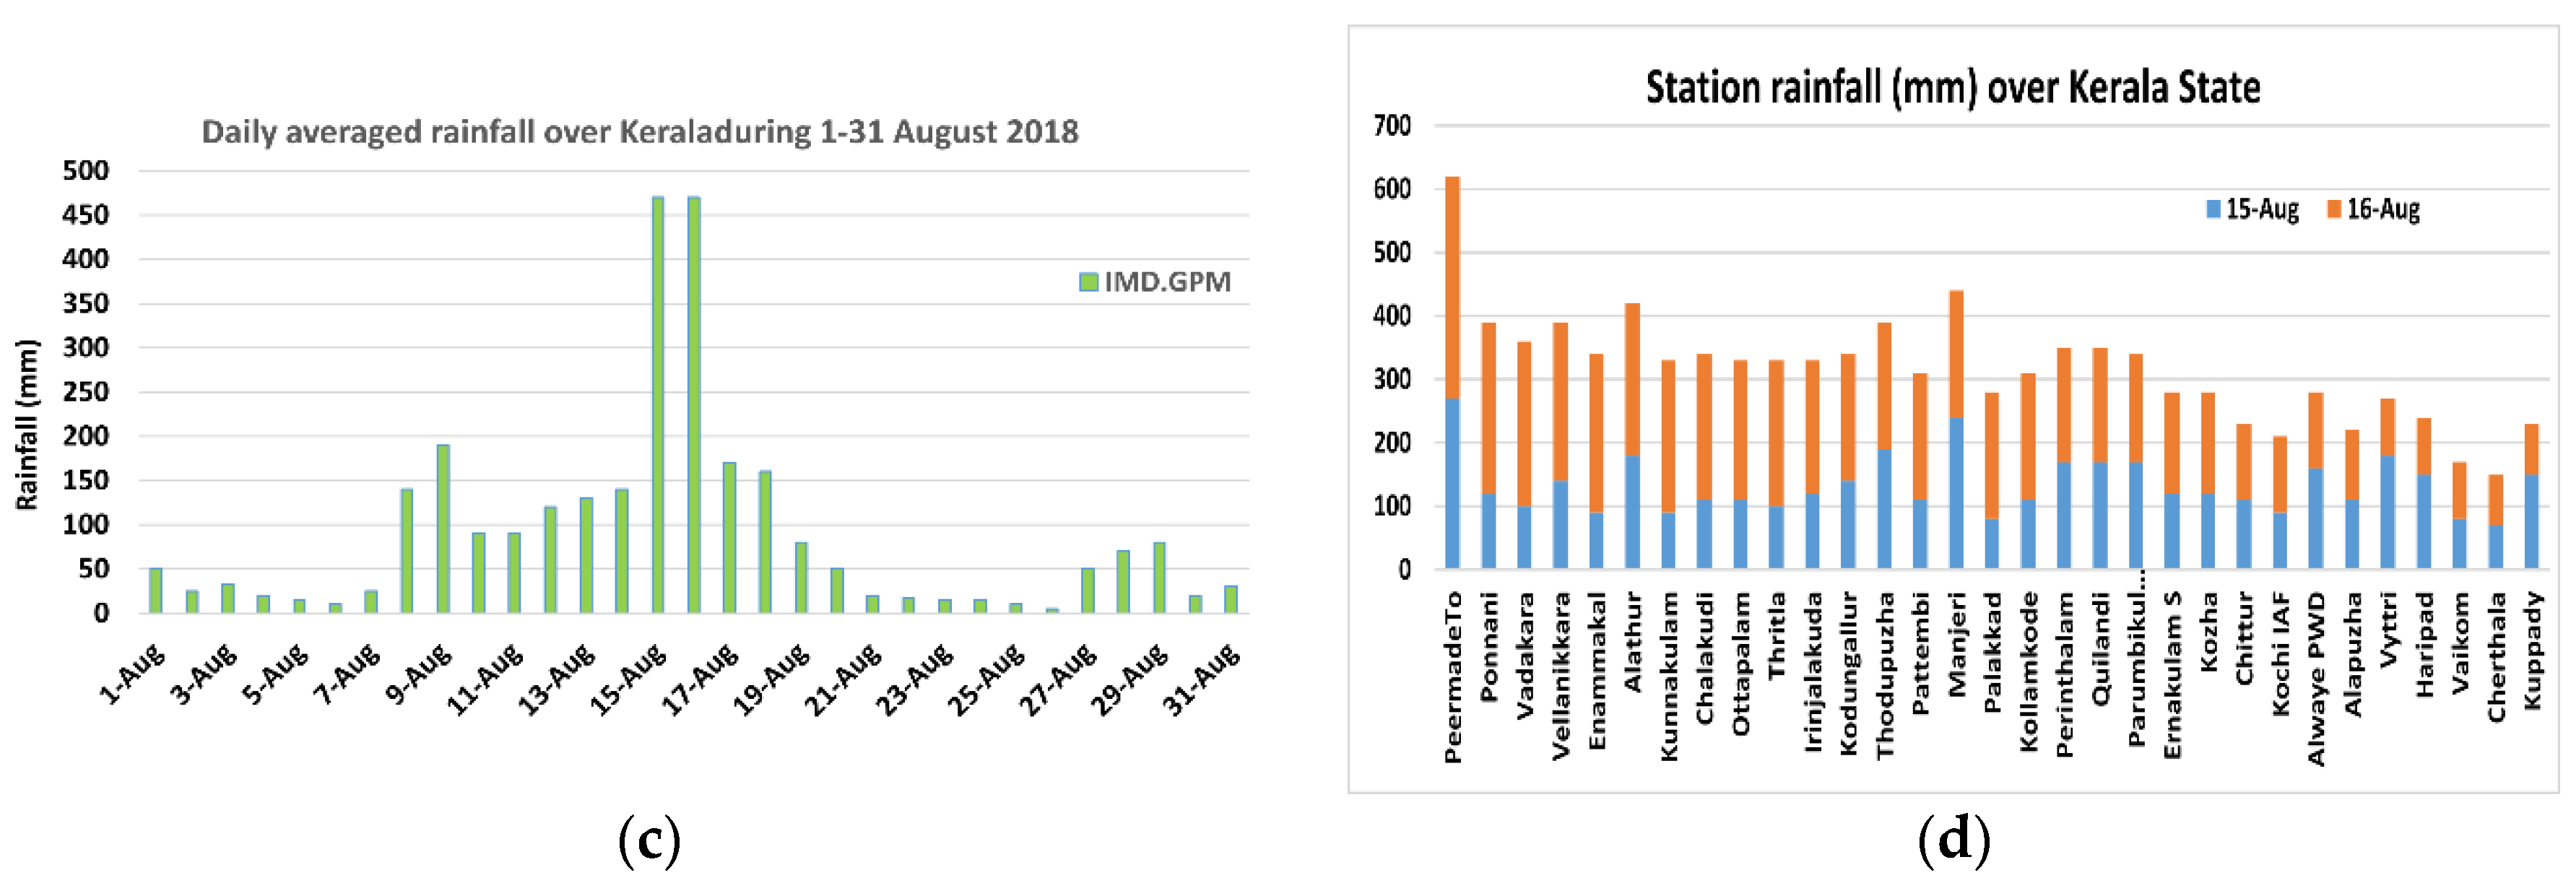Click the orange 16-Aug legend marker

click(x=2334, y=209)
